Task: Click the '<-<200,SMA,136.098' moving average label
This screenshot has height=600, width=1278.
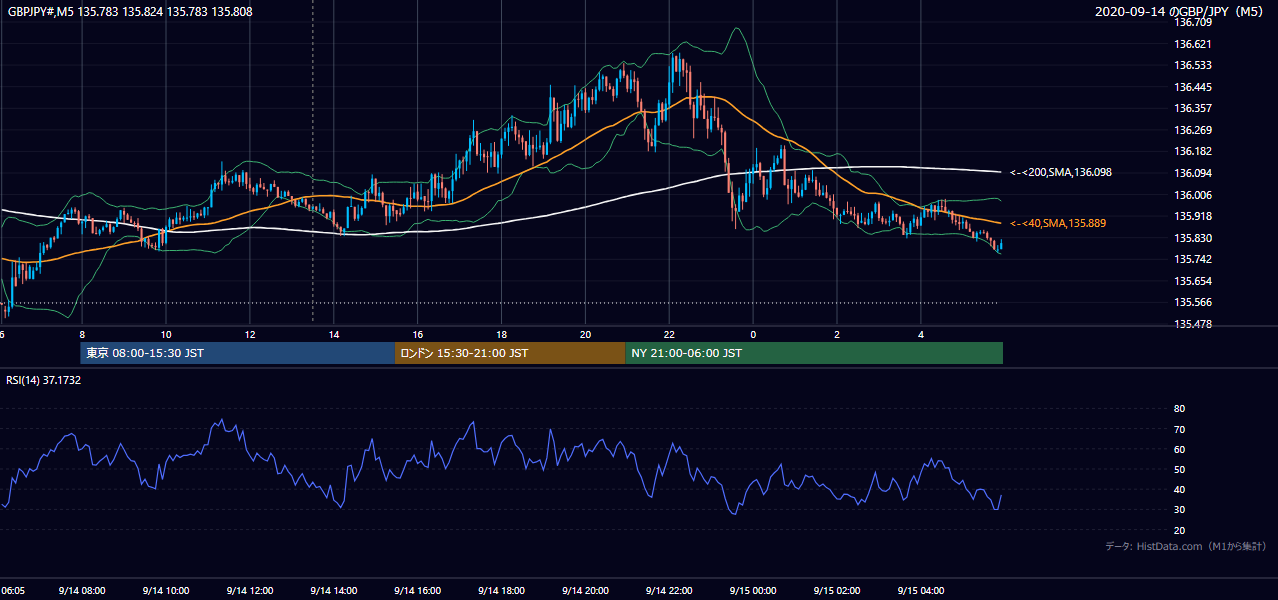Action: pos(1060,173)
